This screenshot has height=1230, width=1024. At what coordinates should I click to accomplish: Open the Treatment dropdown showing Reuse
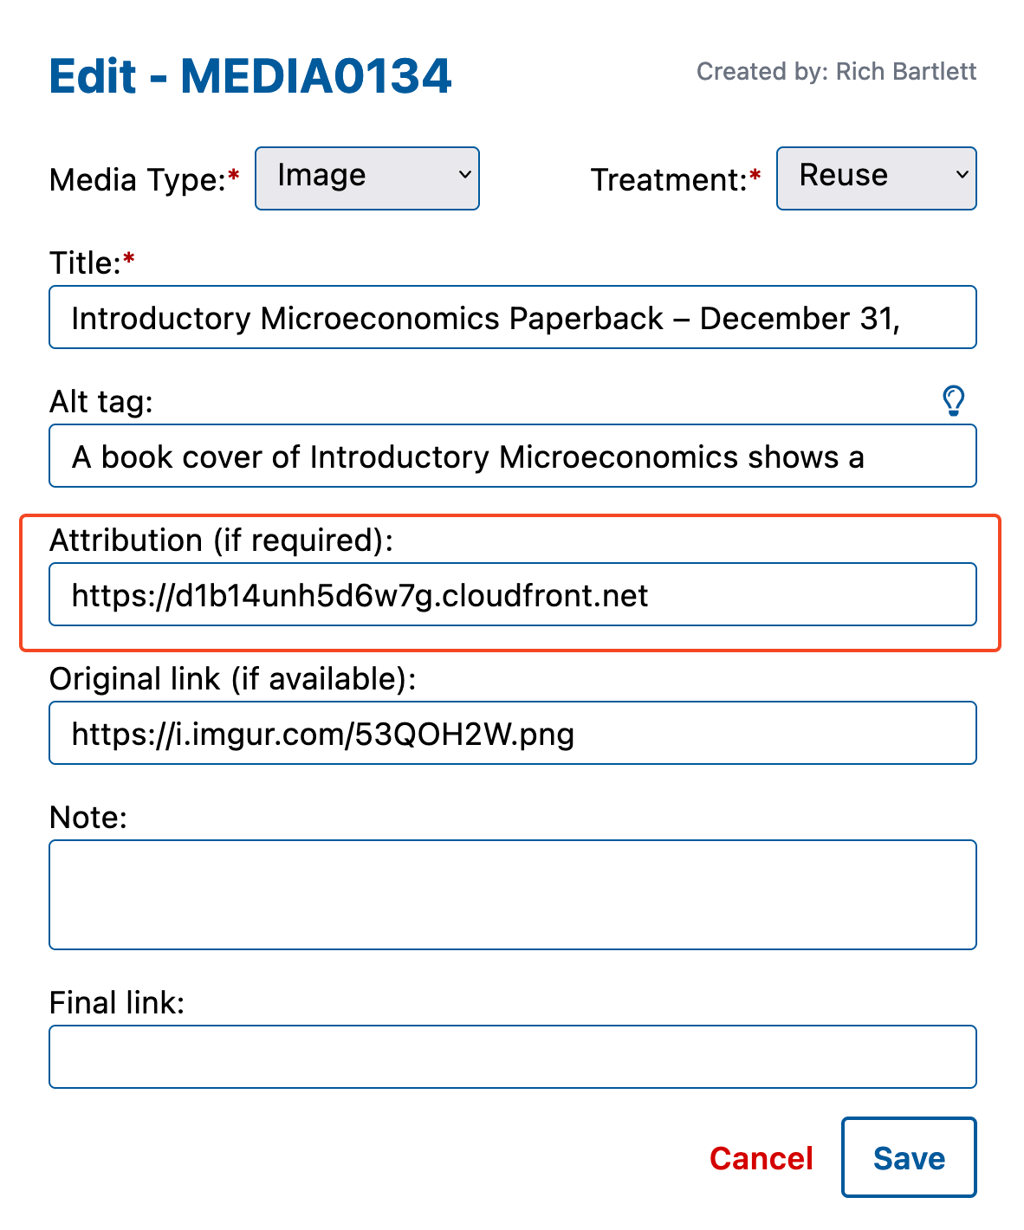pos(876,177)
